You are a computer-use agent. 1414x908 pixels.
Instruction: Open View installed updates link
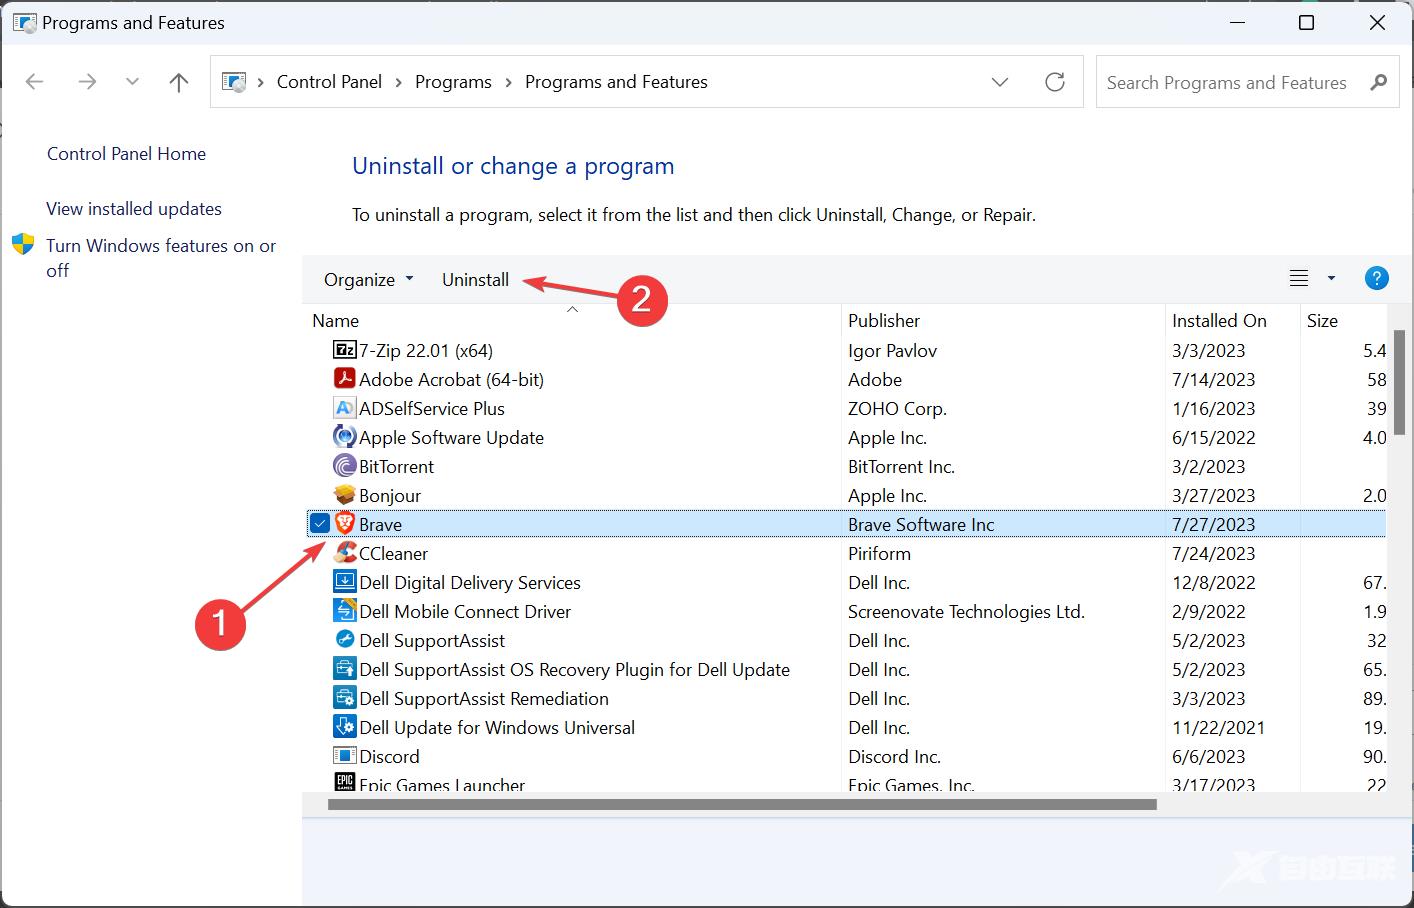click(x=134, y=209)
